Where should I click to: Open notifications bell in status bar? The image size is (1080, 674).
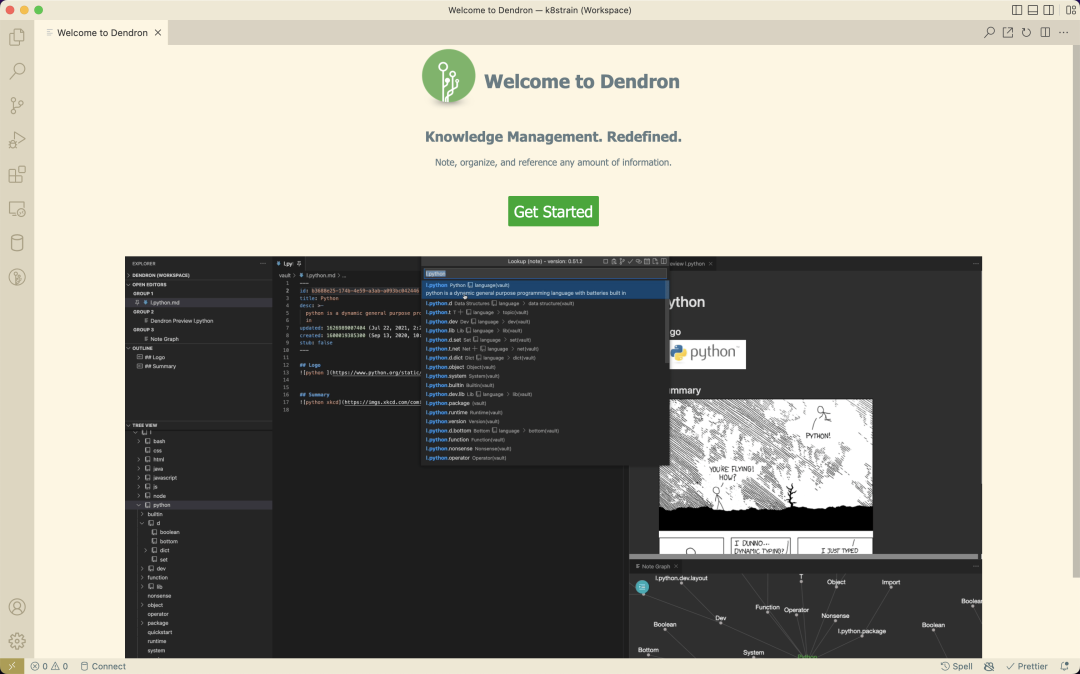pos(1064,666)
